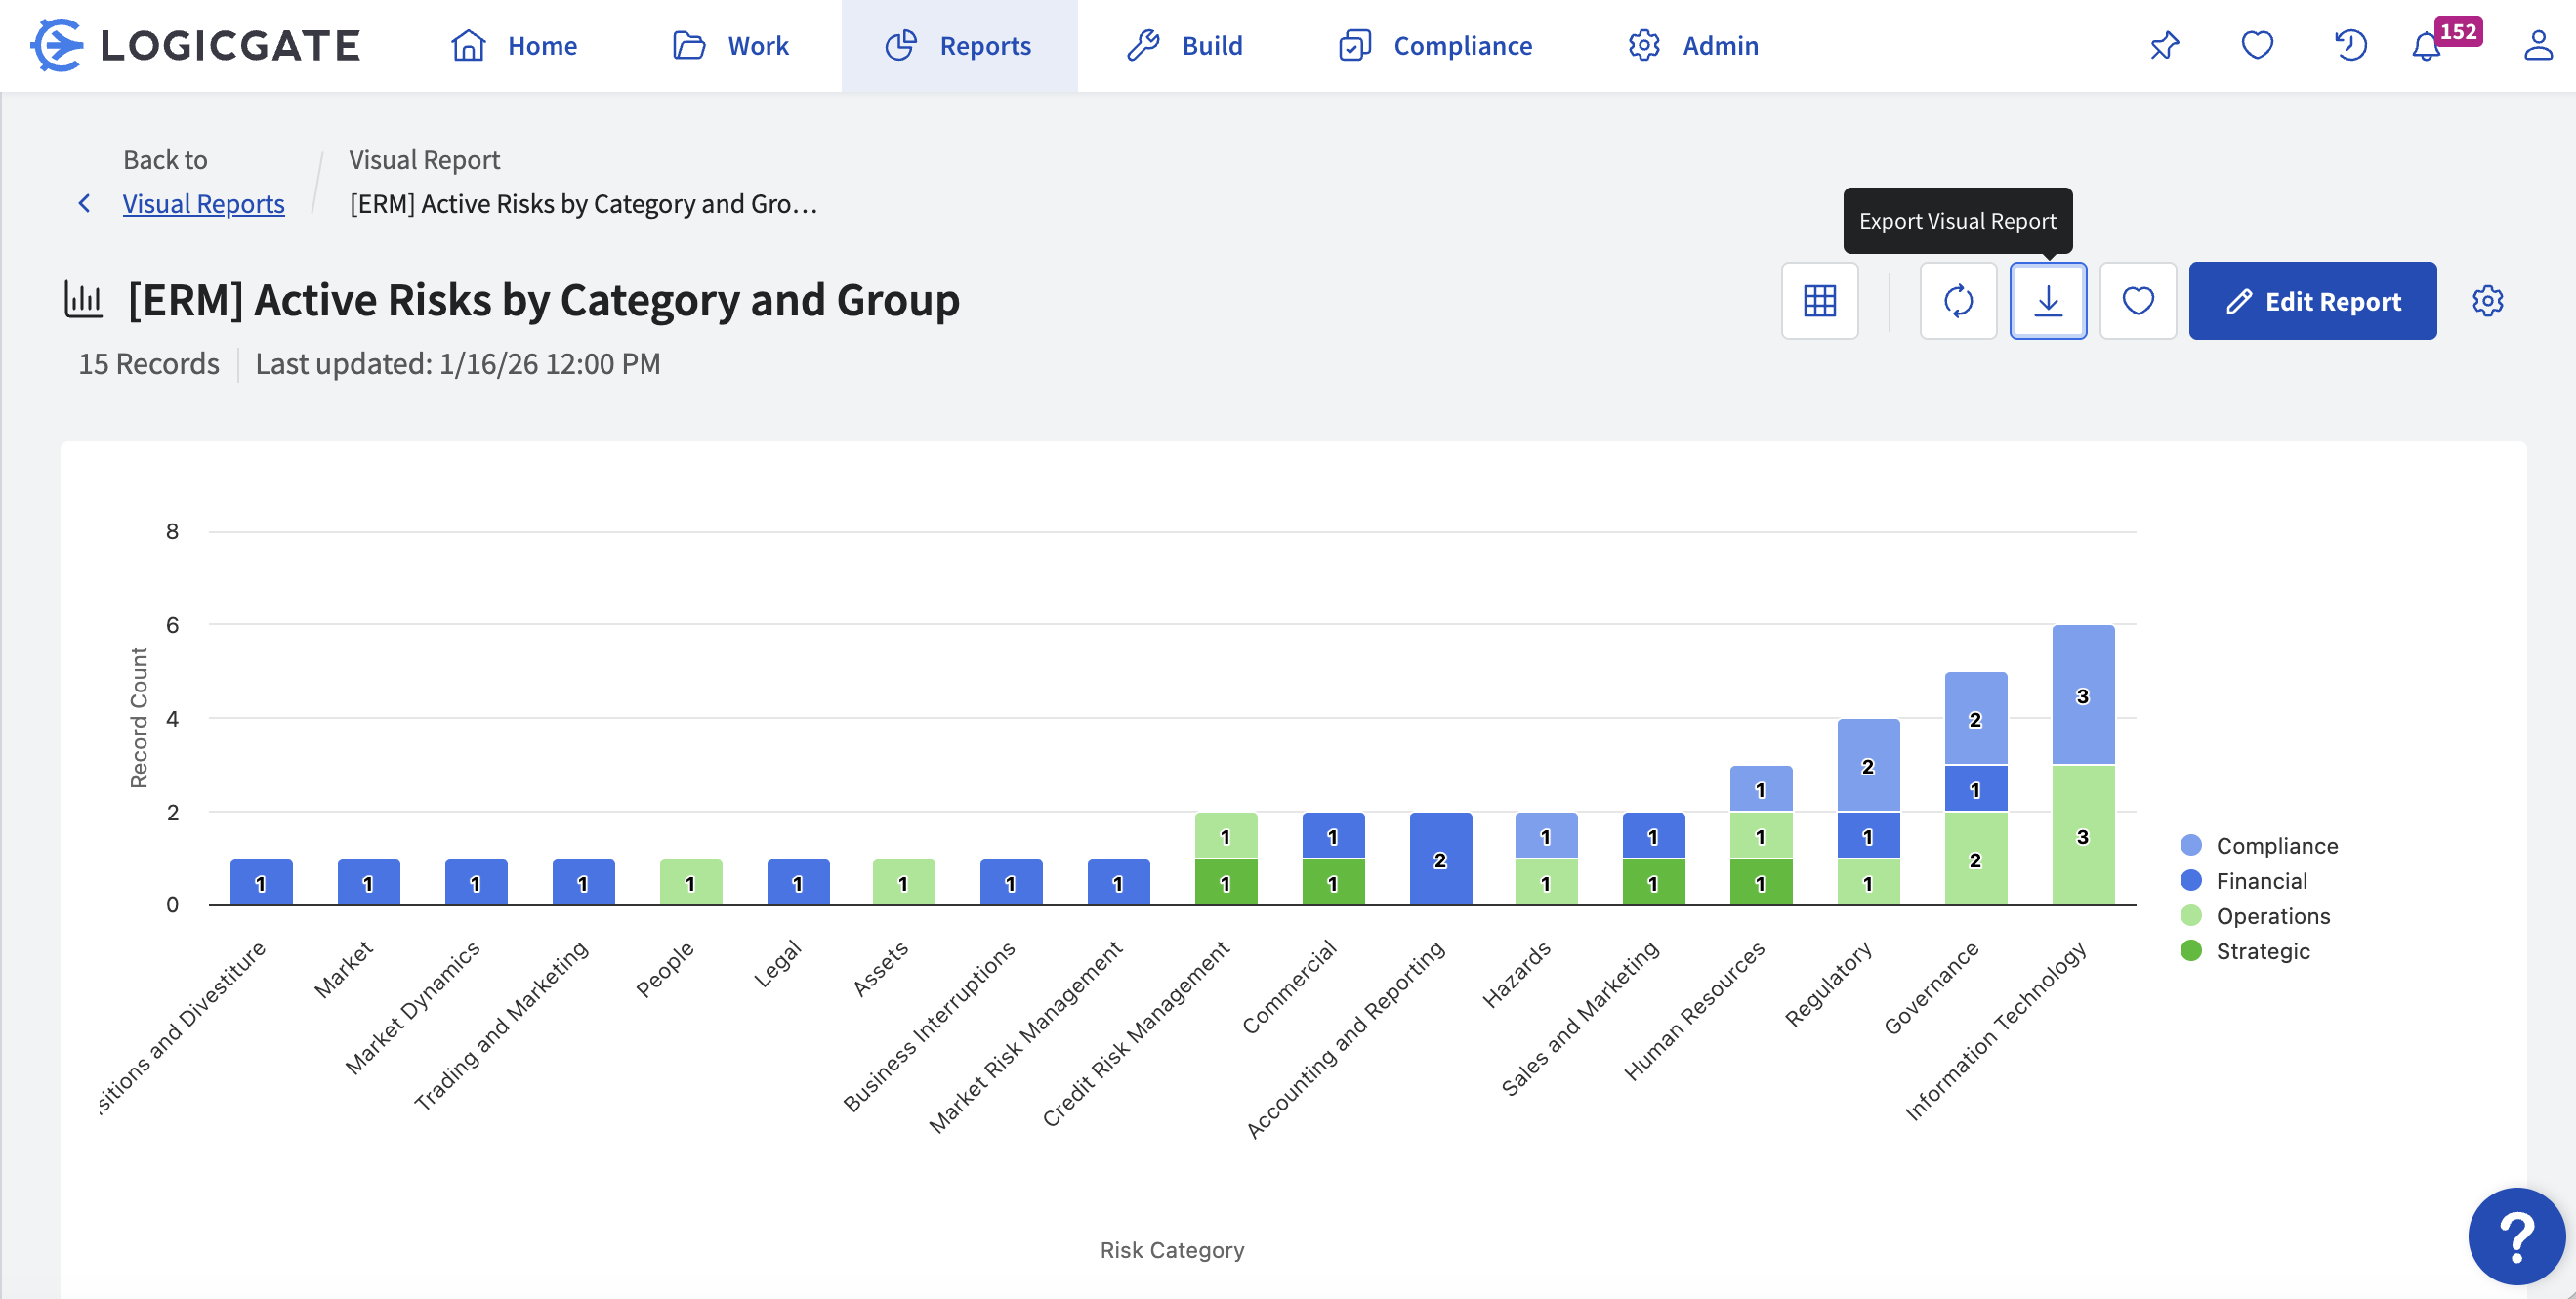Refresh the report with the refresh icon

pos(1957,301)
